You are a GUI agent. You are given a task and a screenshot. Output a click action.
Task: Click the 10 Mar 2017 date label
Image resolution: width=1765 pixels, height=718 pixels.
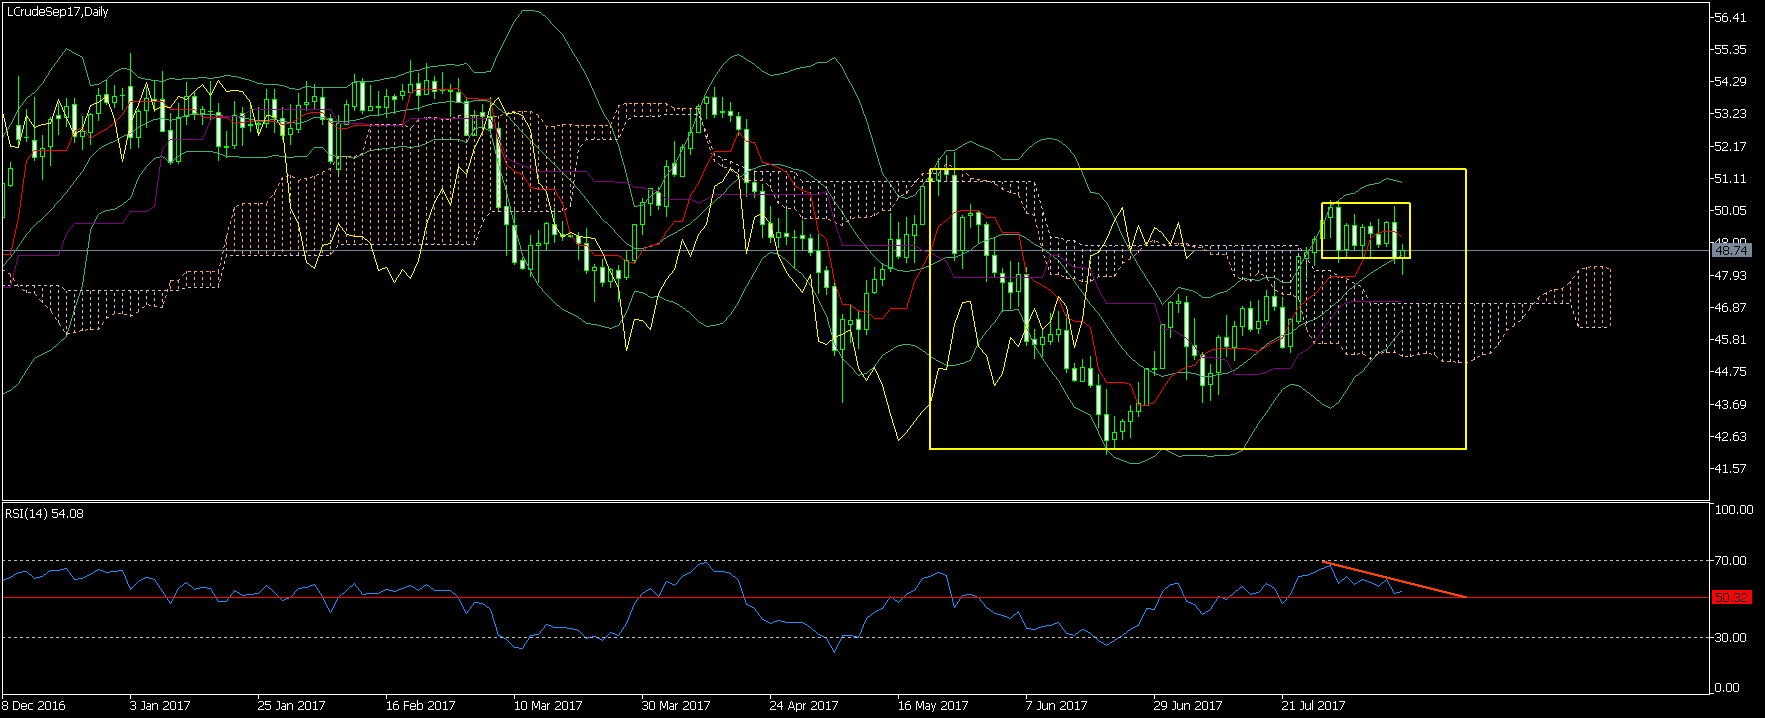pyautogui.click(x=548, y=705)
